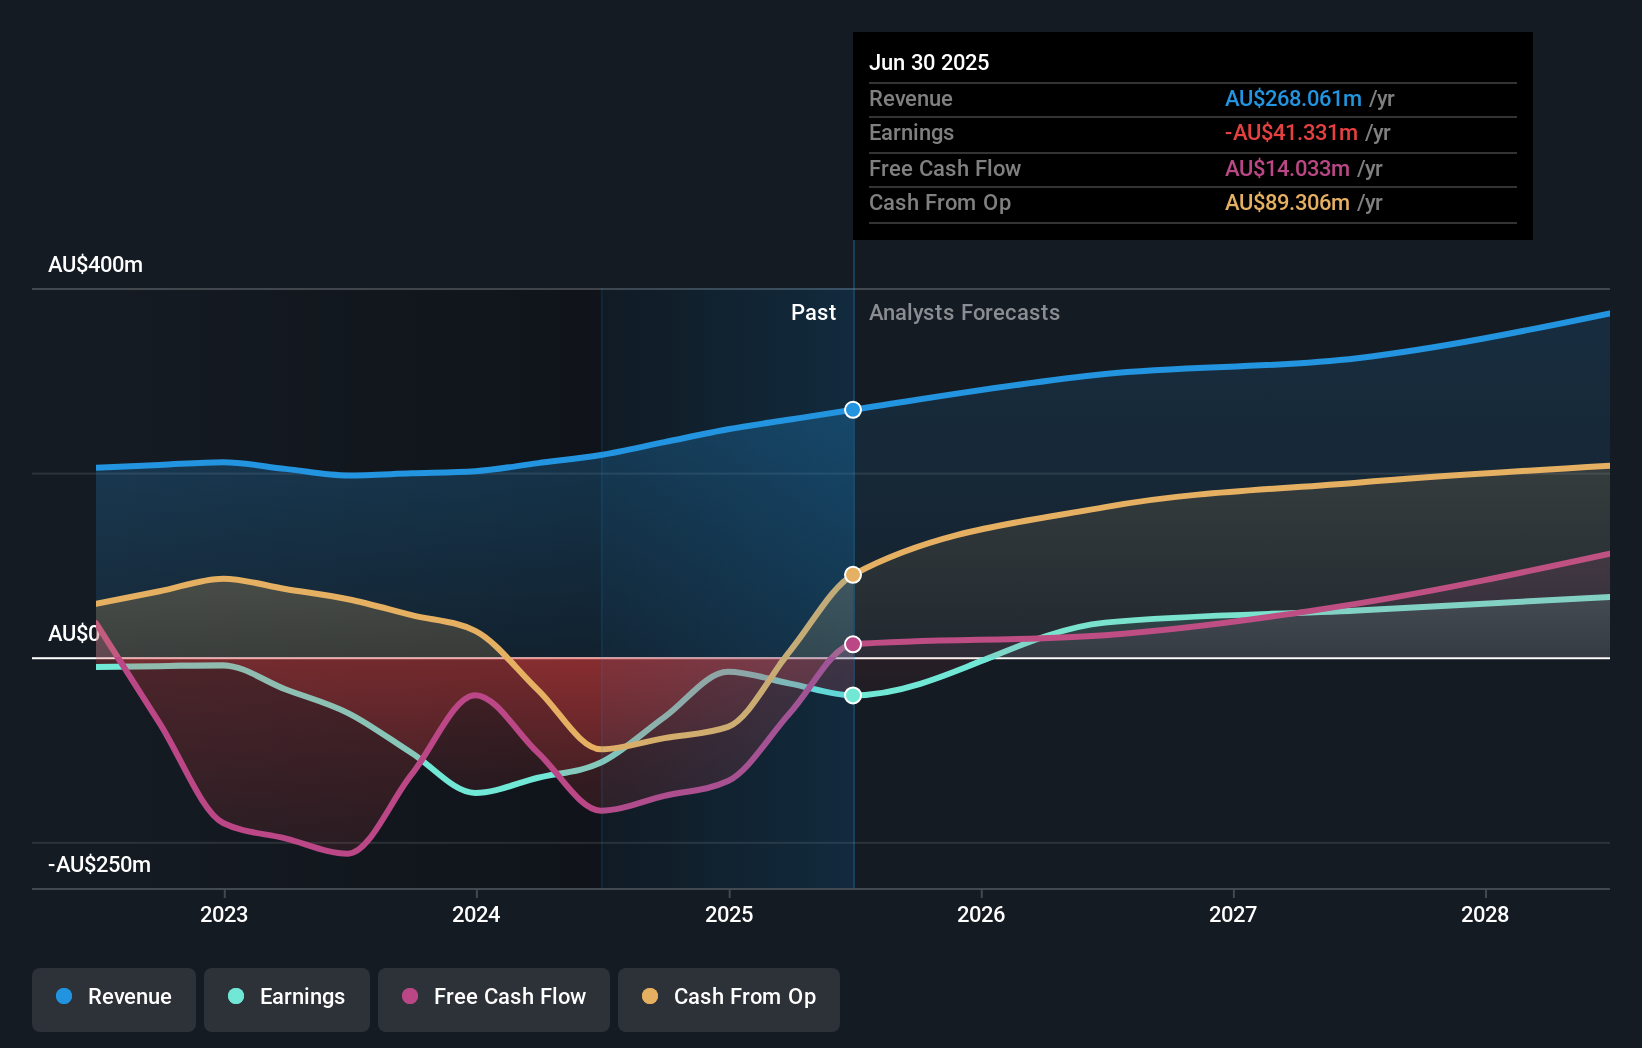Click the Revenue value in the tooltip

[x=1294, y=98]
